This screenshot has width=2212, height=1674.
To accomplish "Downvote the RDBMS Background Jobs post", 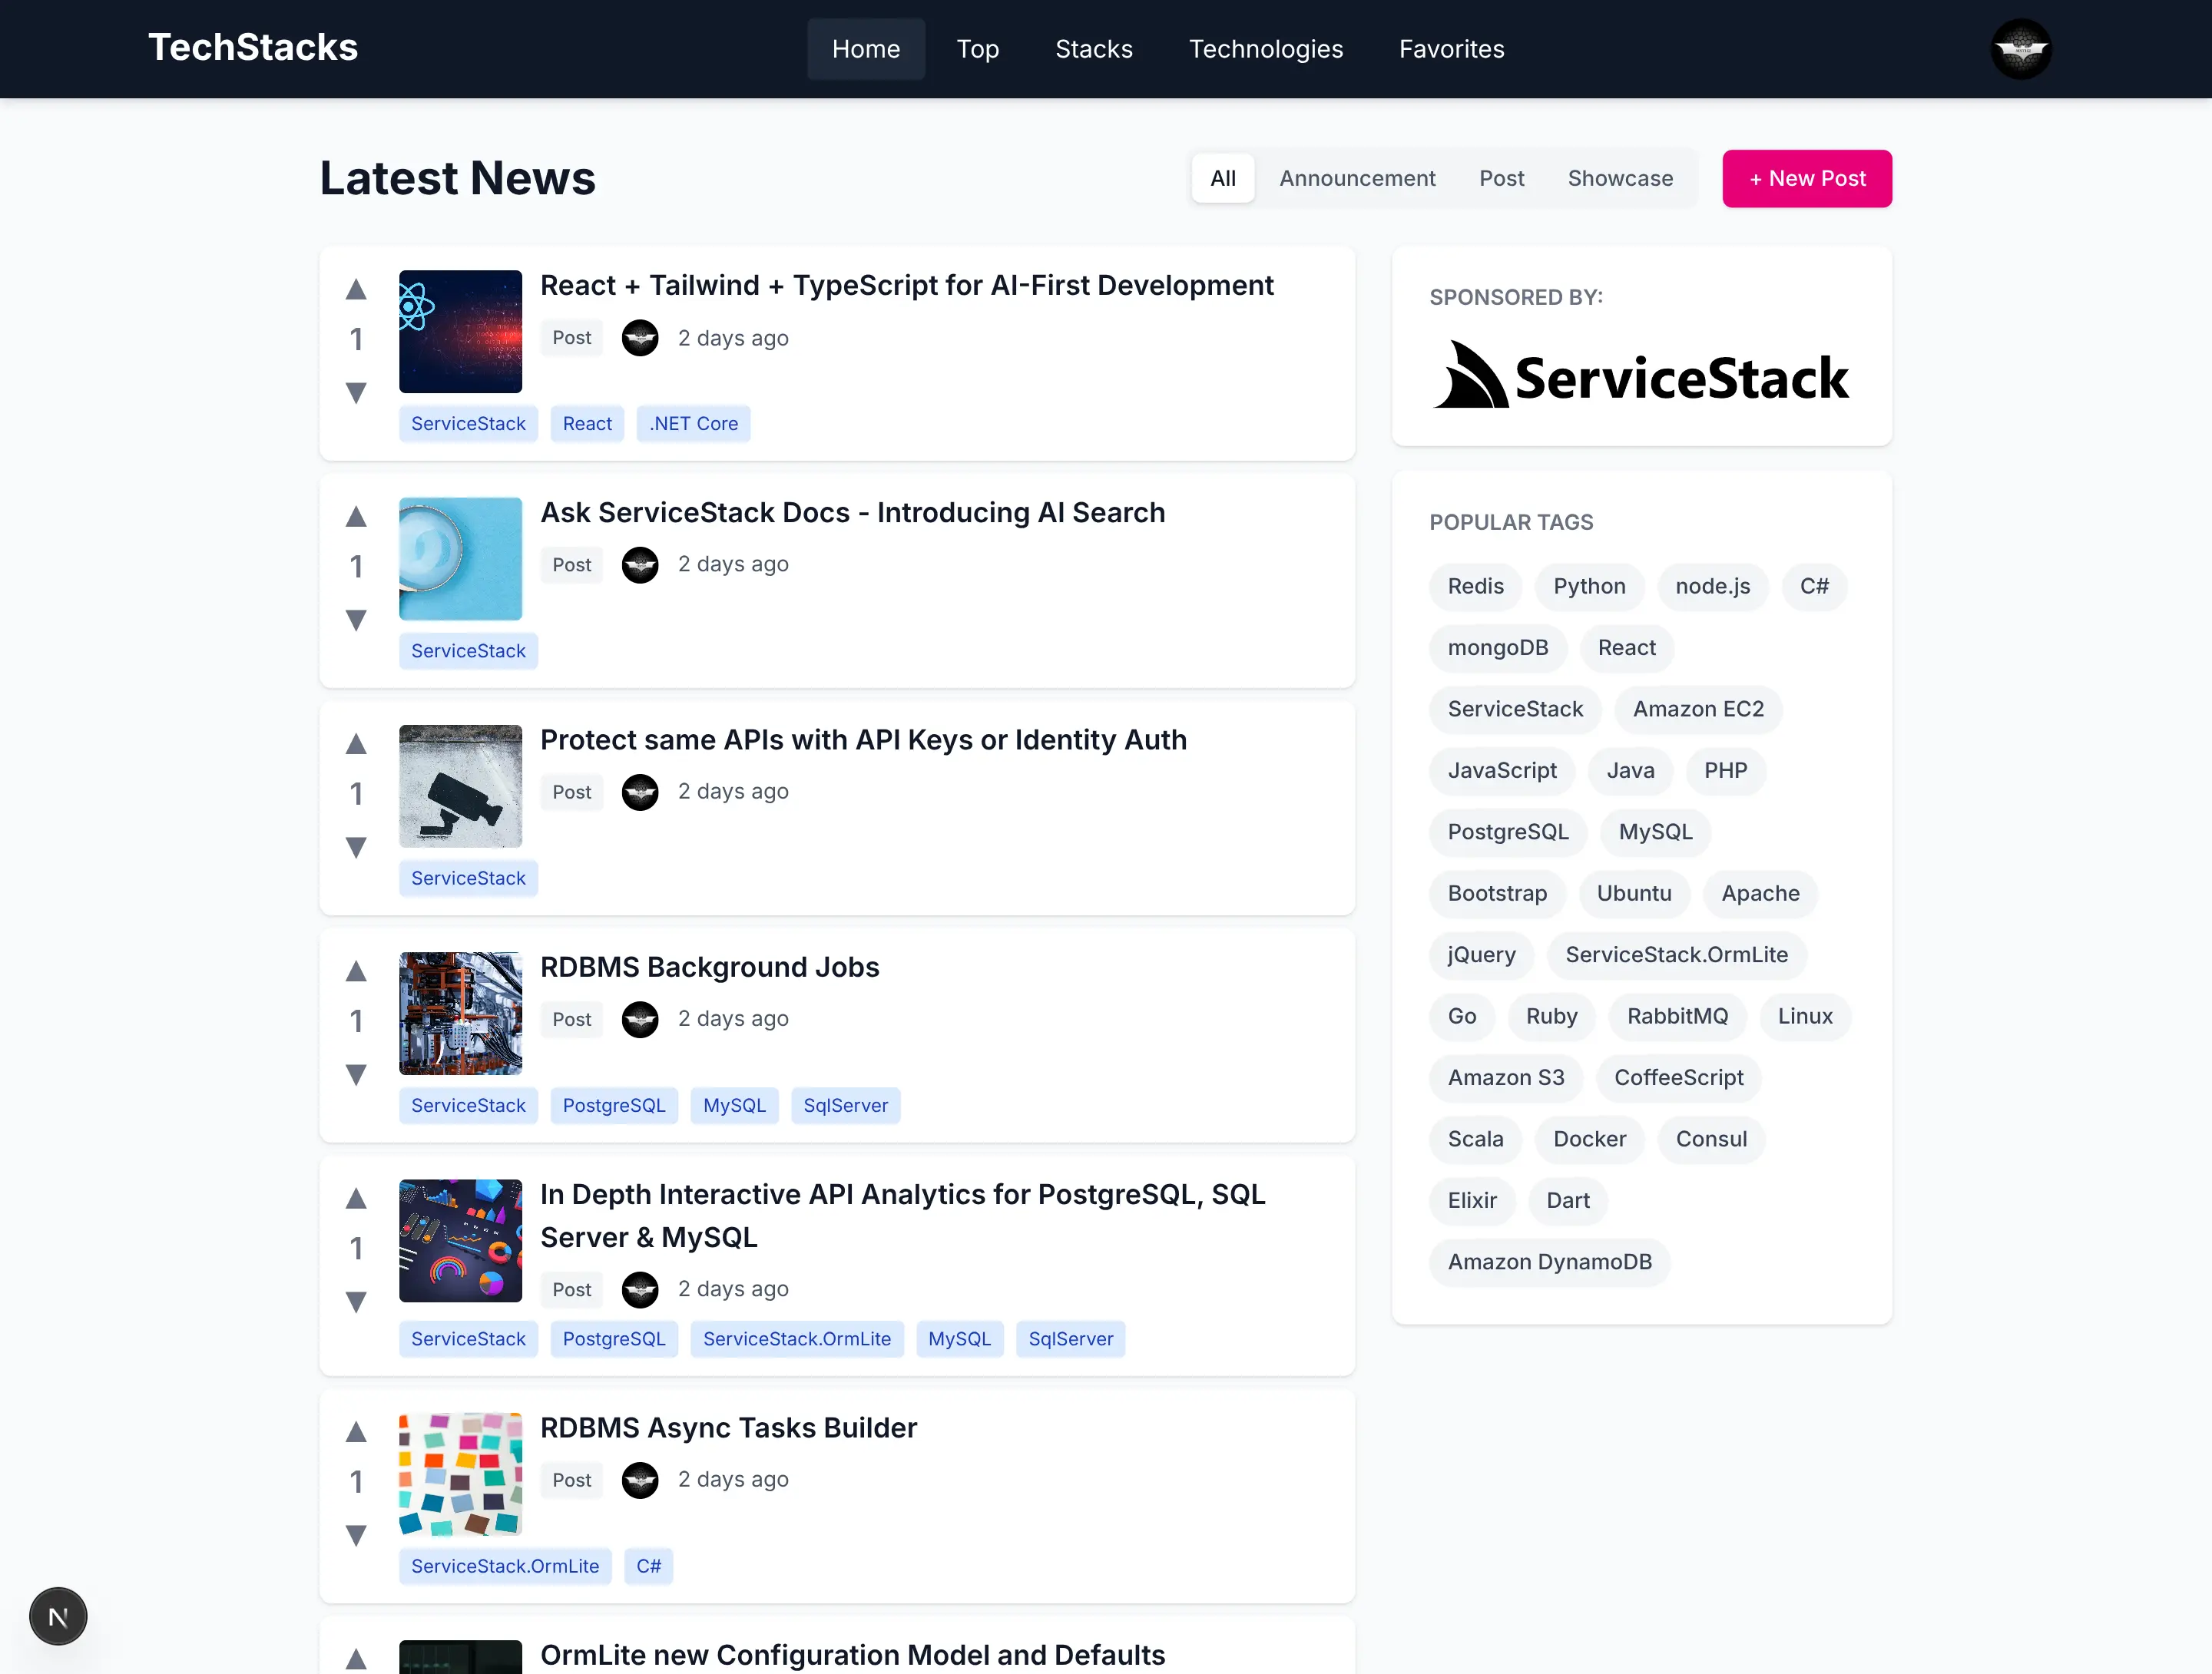I will [x=356, y=1075].
